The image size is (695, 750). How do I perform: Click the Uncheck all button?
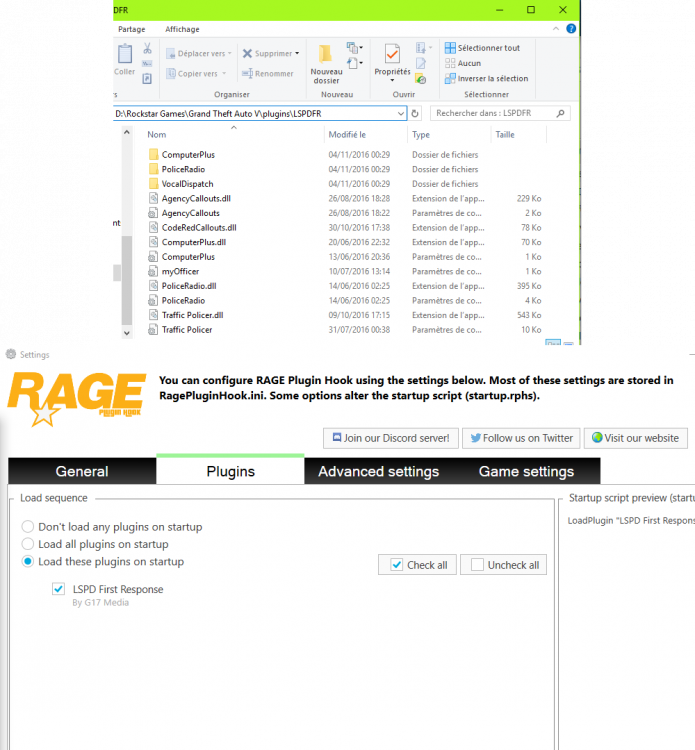click(x=503, y=565)
